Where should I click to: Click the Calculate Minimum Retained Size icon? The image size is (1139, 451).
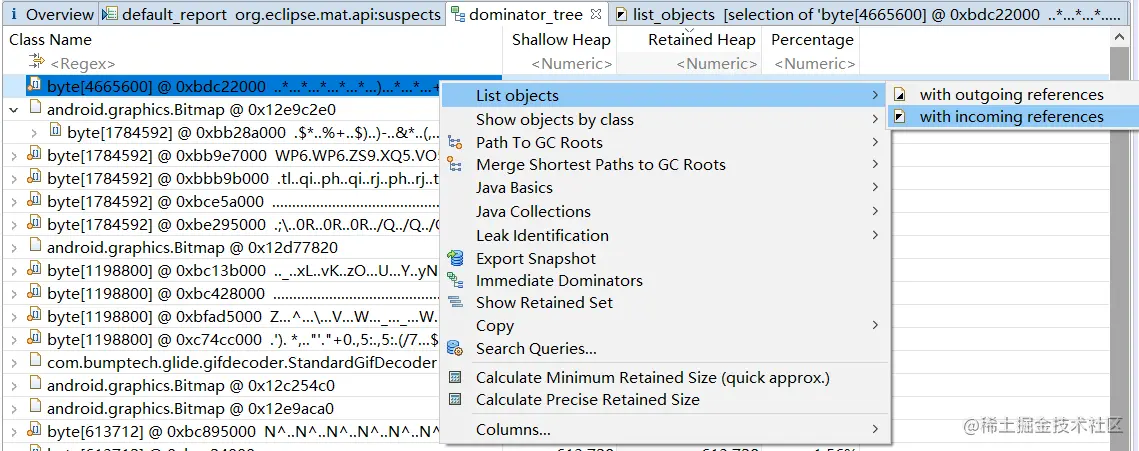[x=455, y=377]
